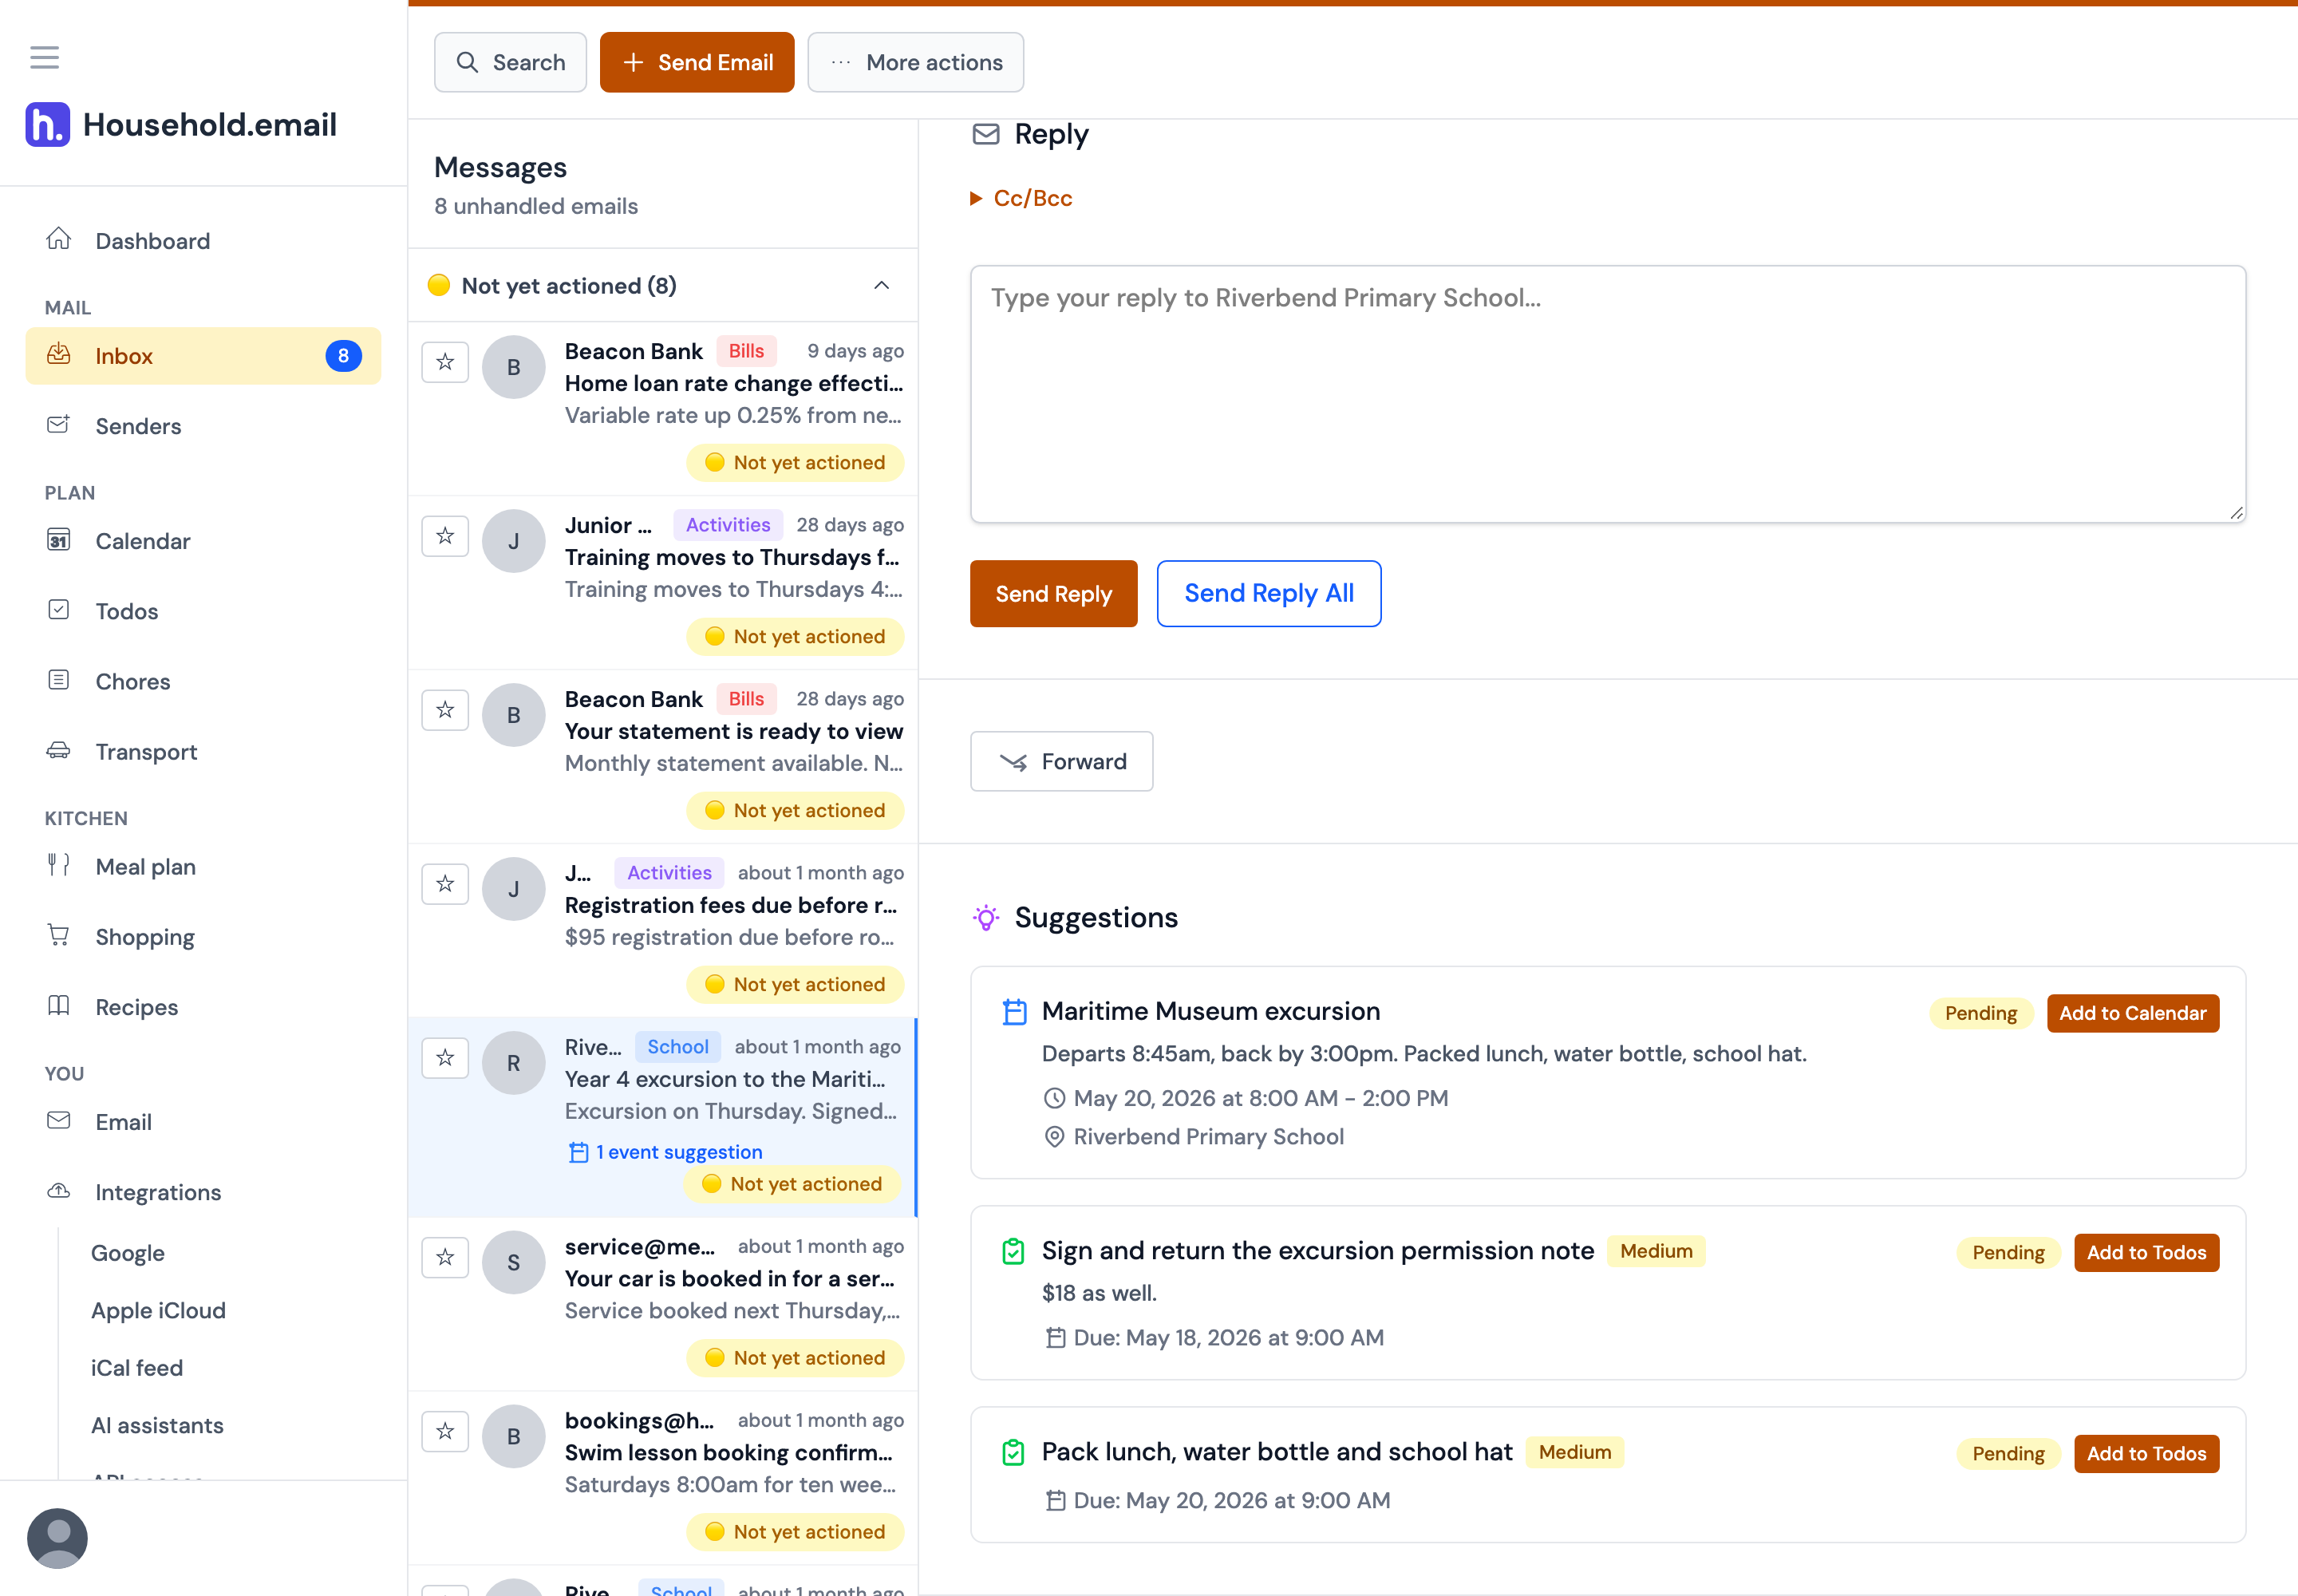Collapse the Not yet actioned group
2298x1596 pixels.
coord(881,286)
